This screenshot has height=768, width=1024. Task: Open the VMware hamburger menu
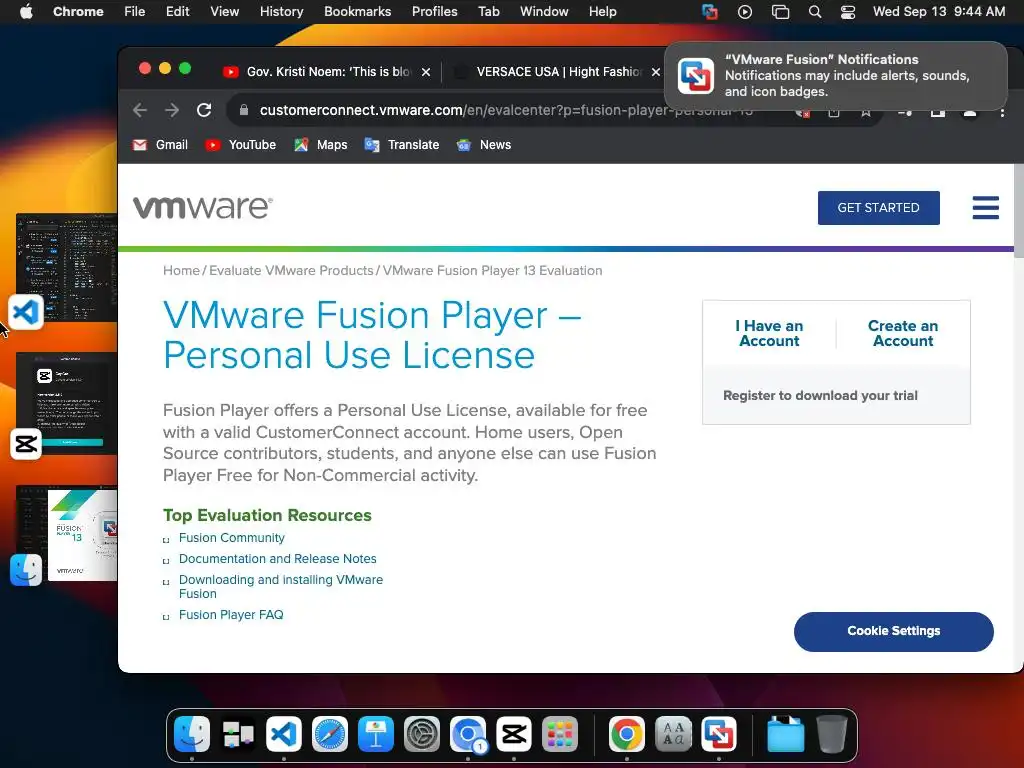coord(985,208)
